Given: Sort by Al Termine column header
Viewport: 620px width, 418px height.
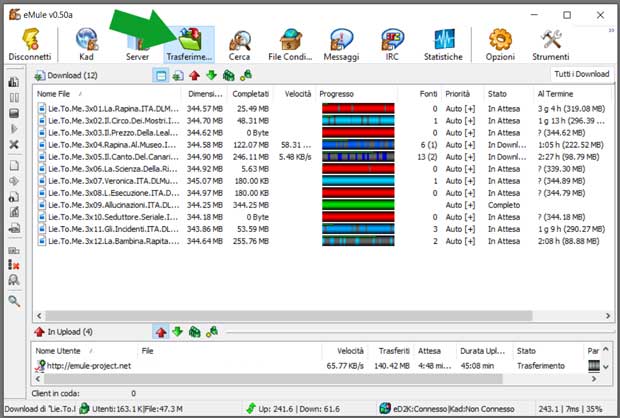Looking at the screenshot, I should 572,94.
